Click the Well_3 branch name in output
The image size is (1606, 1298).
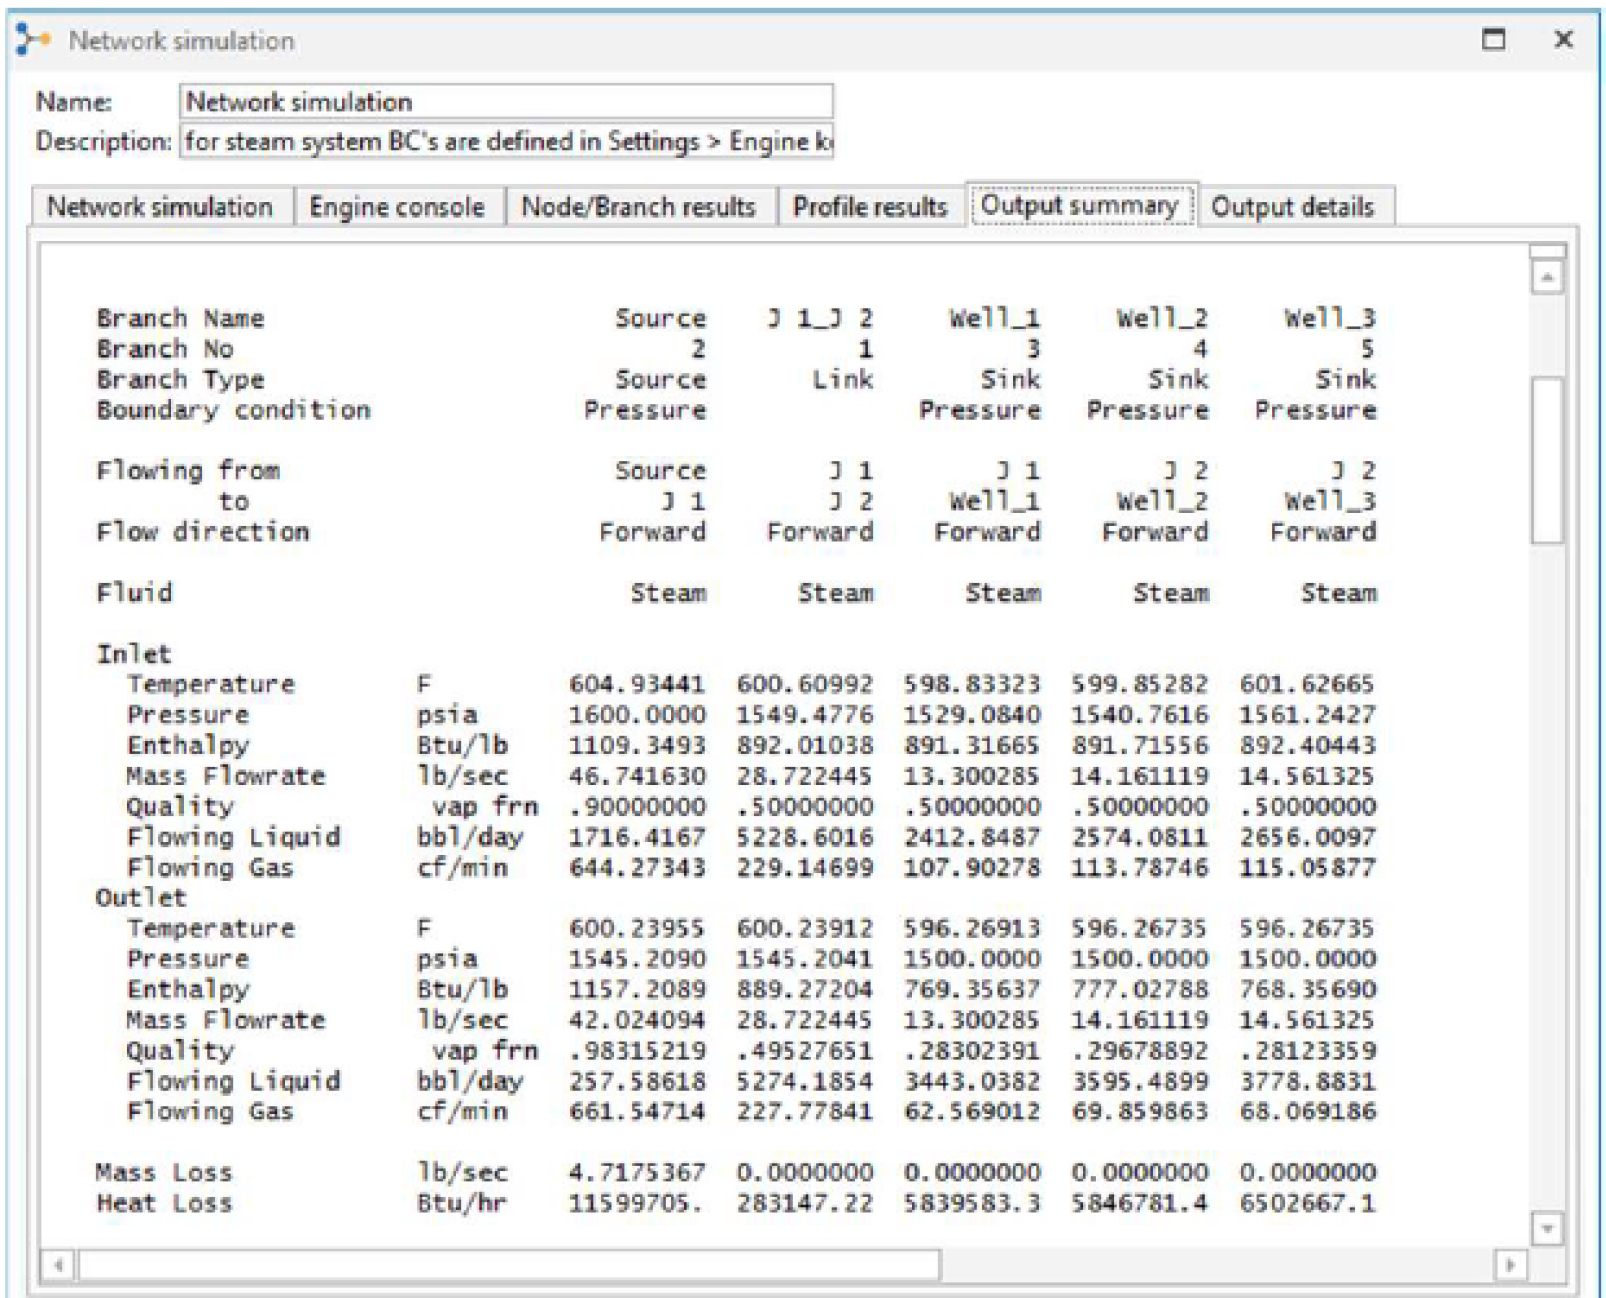(x=1329, y=318)
